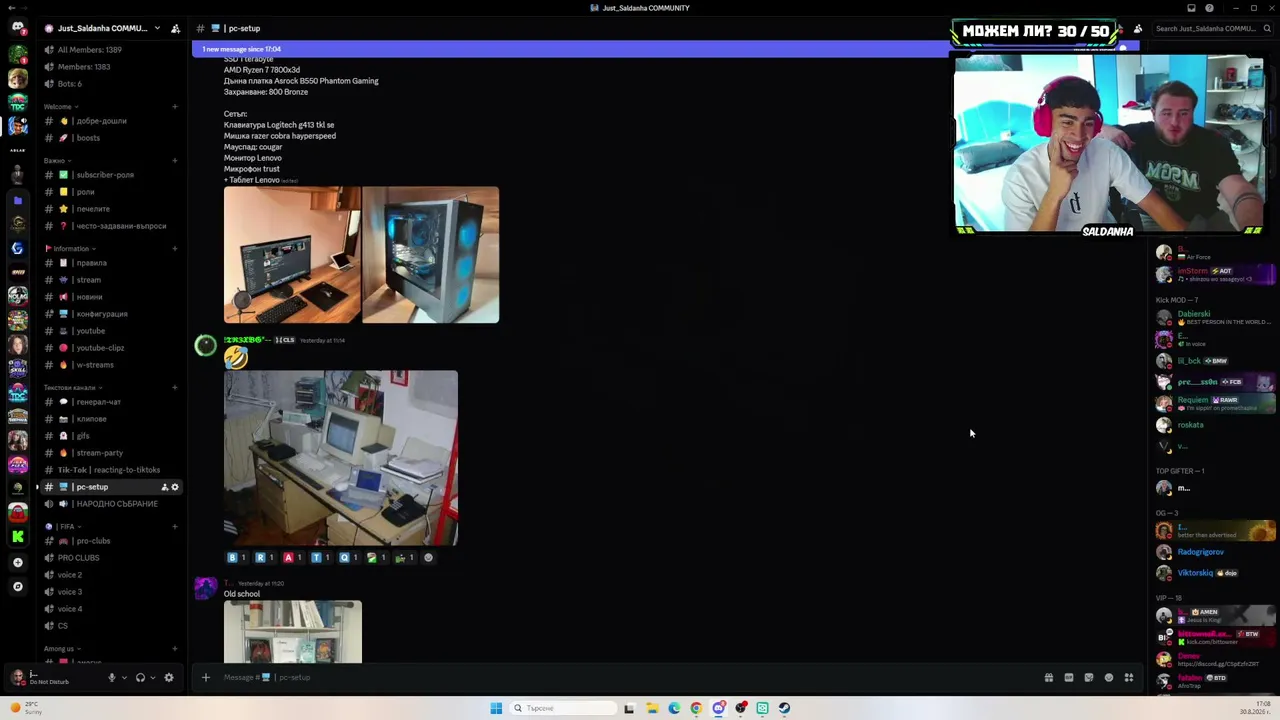Go to the генерал-чат channel

110,402
